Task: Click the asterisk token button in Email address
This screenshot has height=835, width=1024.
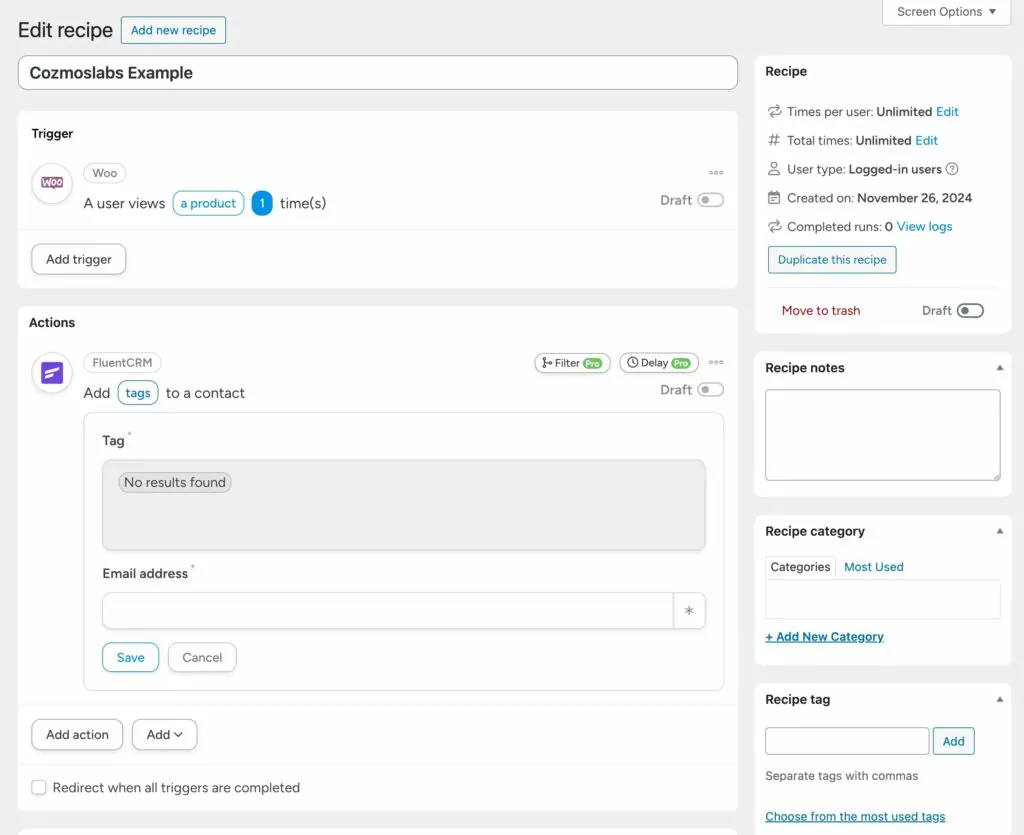Action: [689, 610]
